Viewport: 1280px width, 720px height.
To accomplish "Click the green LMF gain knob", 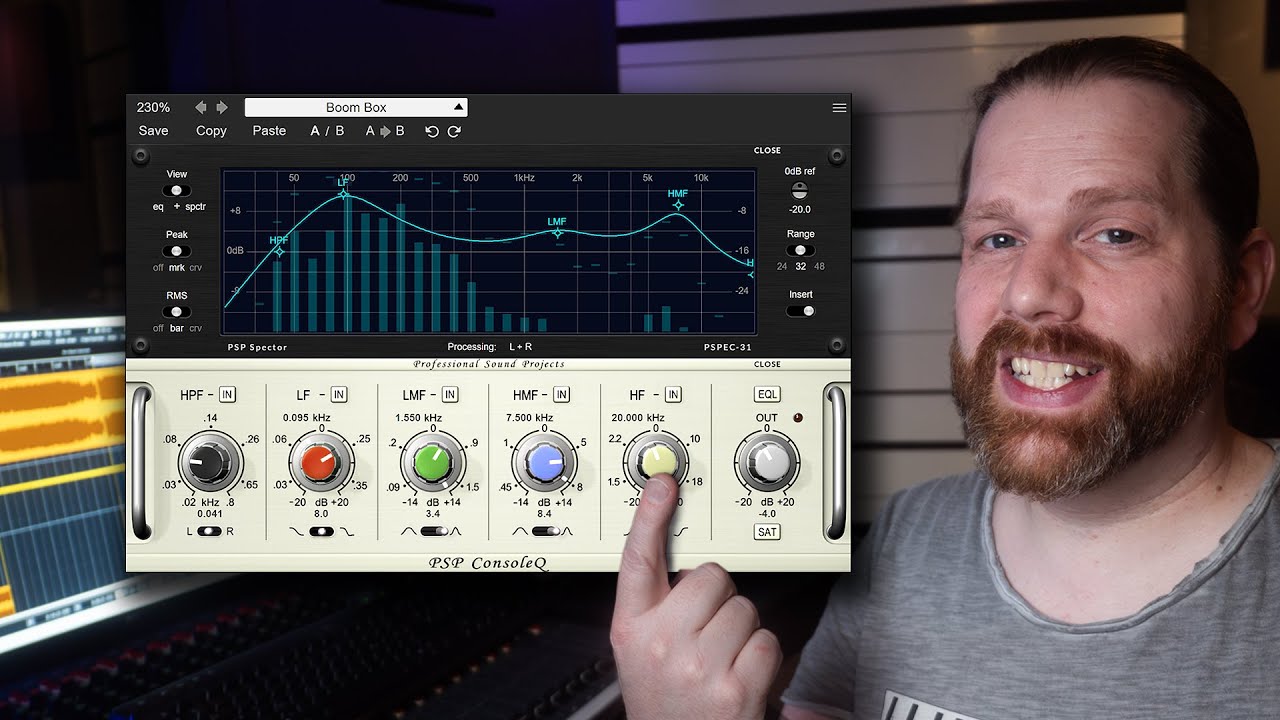I will click(x=432, y=464).
